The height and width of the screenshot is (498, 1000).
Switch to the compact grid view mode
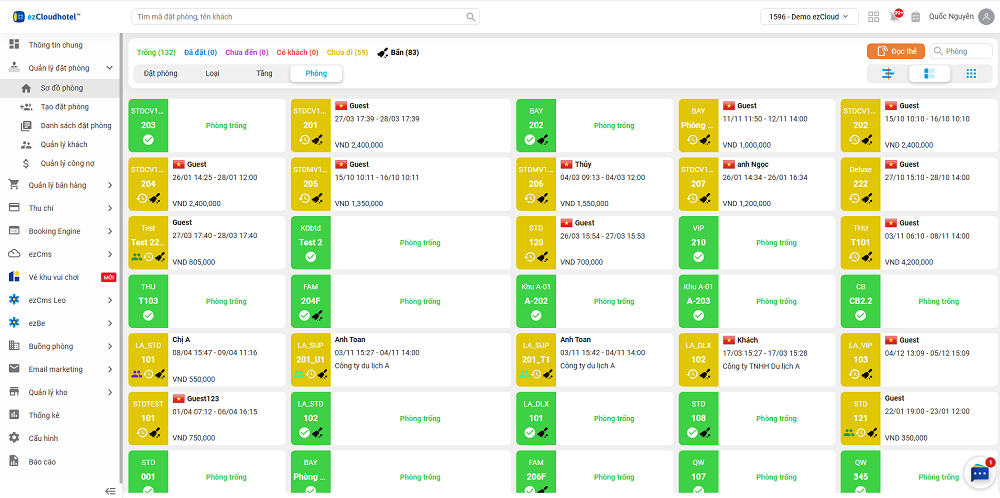(970, 73)
